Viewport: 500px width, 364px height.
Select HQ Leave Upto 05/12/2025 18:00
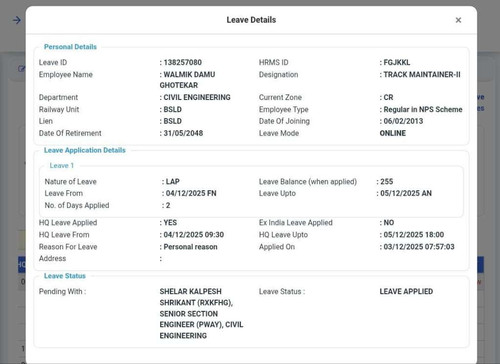(x=414, y=235)
